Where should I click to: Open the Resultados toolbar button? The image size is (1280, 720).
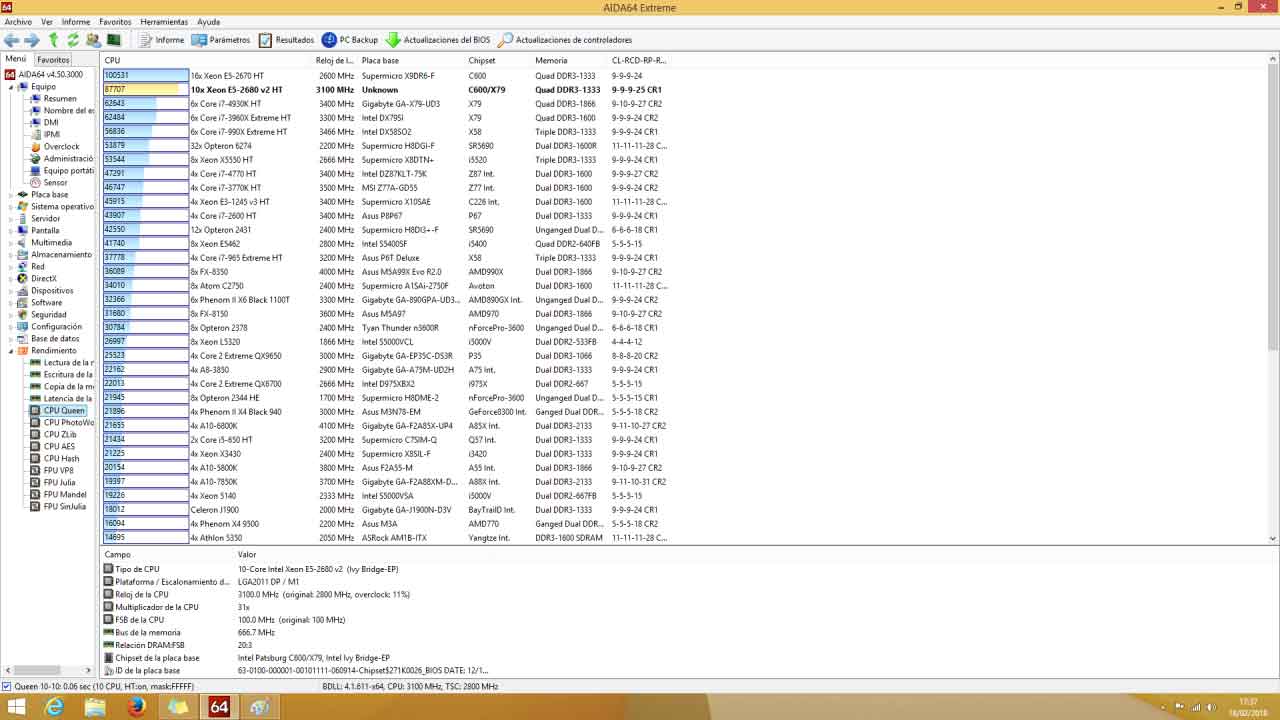[286, 40]
